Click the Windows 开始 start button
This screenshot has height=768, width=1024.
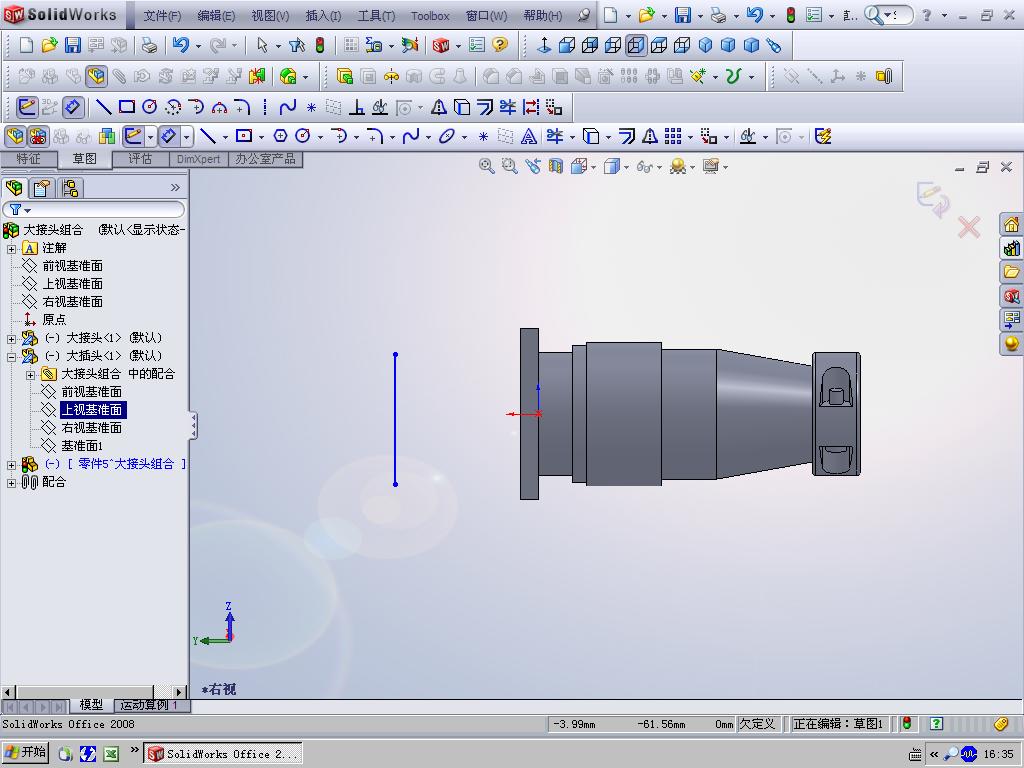(x=26, y=752)
